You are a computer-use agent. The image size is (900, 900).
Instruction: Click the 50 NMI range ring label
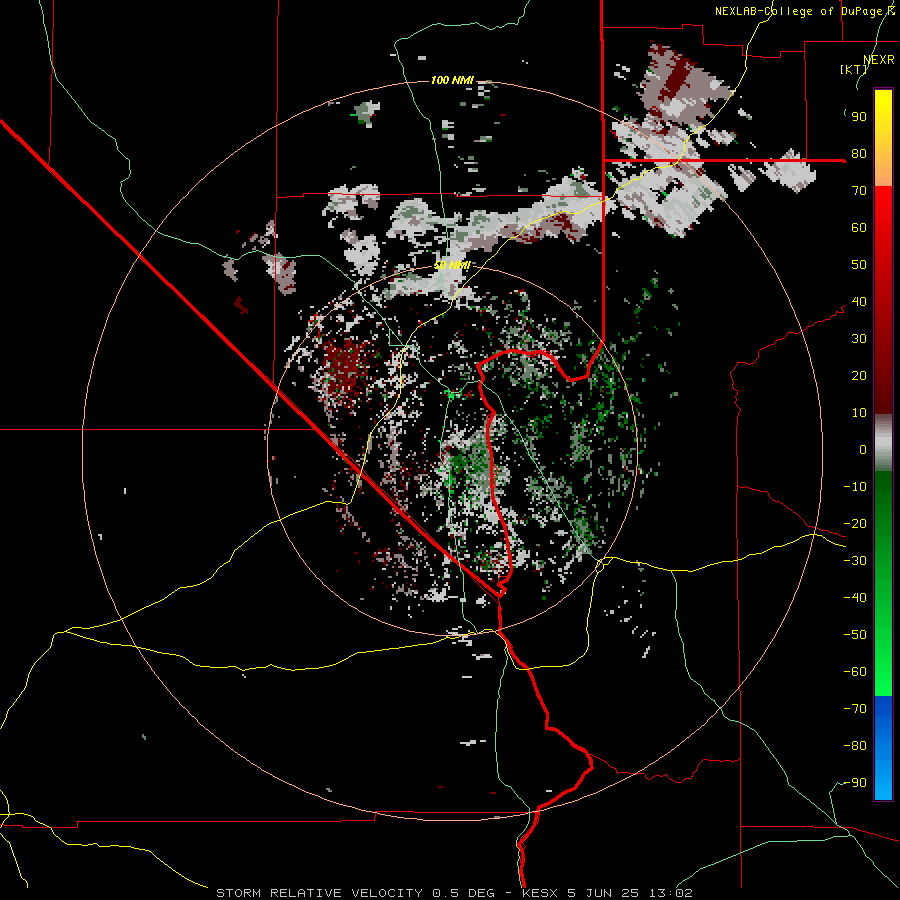point(452,265)
